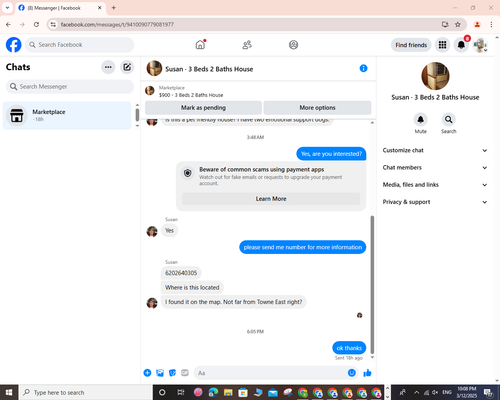Choose a sticker in the composer
The image size is (500, 400).
(x=172, y=373)
